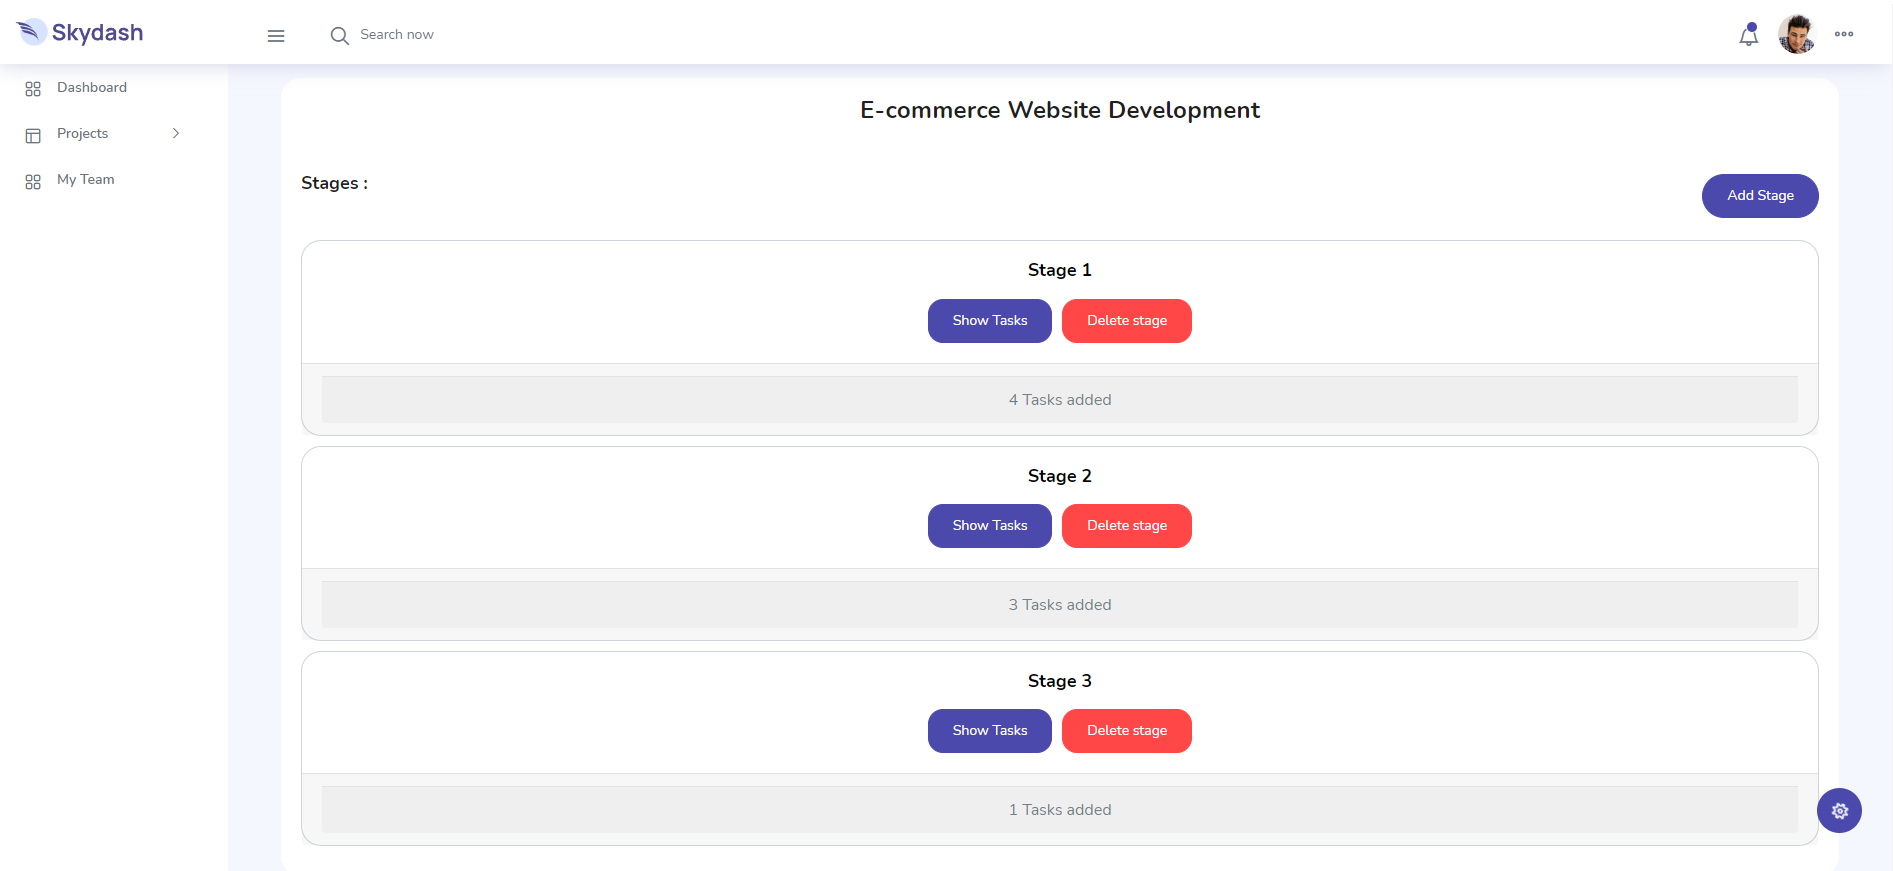Open My Team page
The width and height of the screenshot is (1893, 871).
point(86,180)
